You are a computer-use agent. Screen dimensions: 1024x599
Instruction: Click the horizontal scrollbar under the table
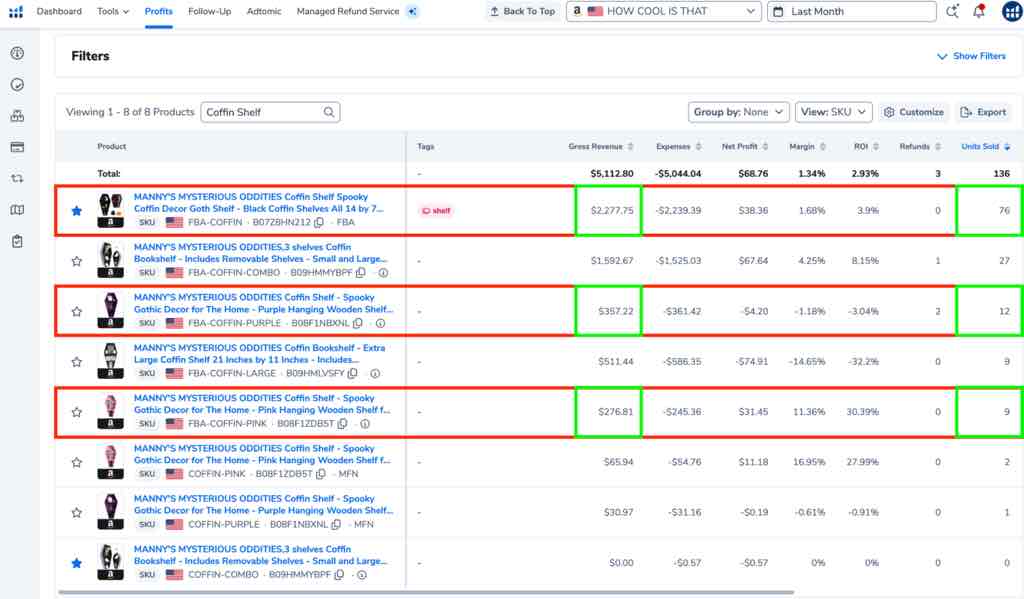click(426, 592)
